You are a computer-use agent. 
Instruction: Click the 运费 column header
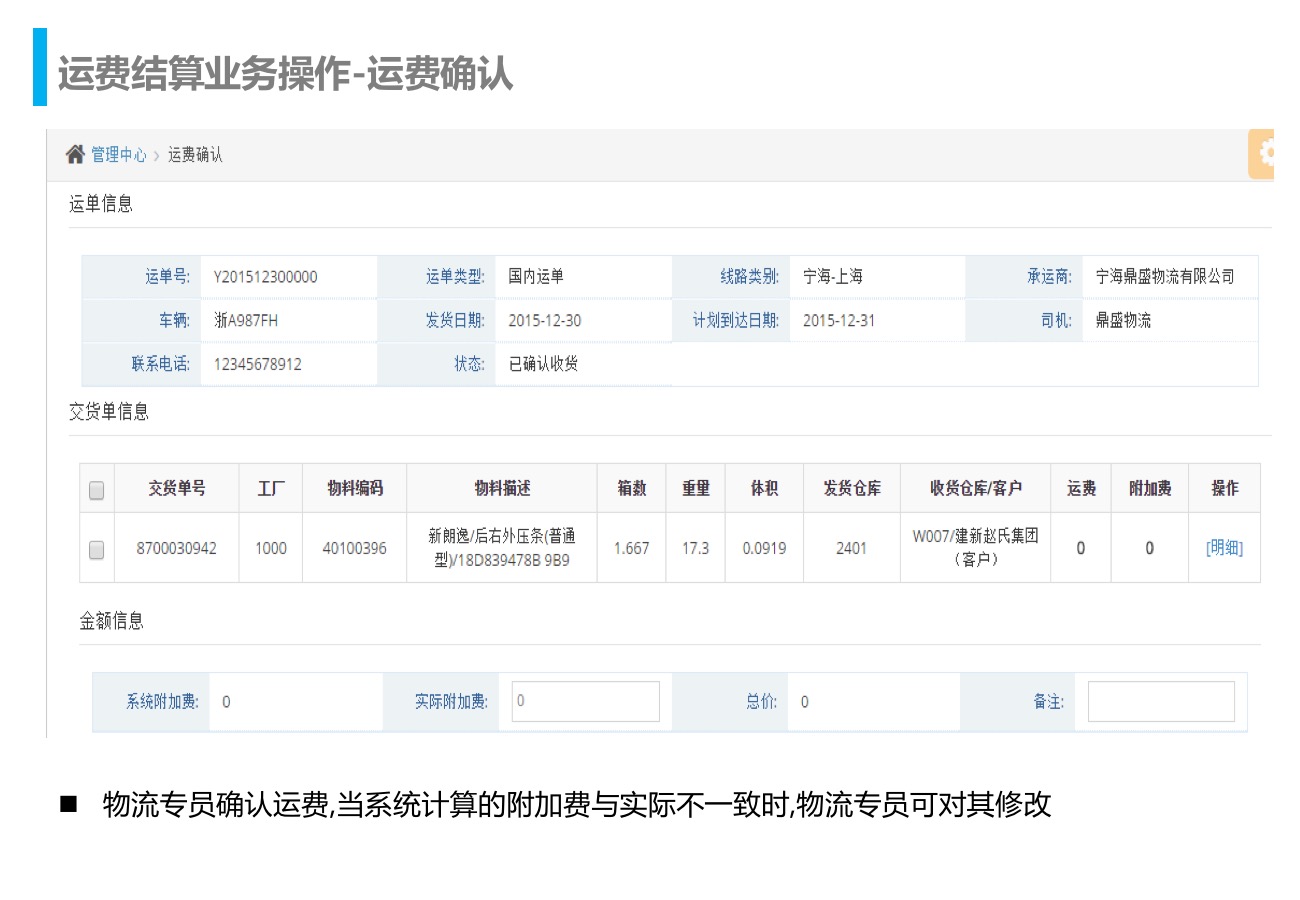(1080, 488)
